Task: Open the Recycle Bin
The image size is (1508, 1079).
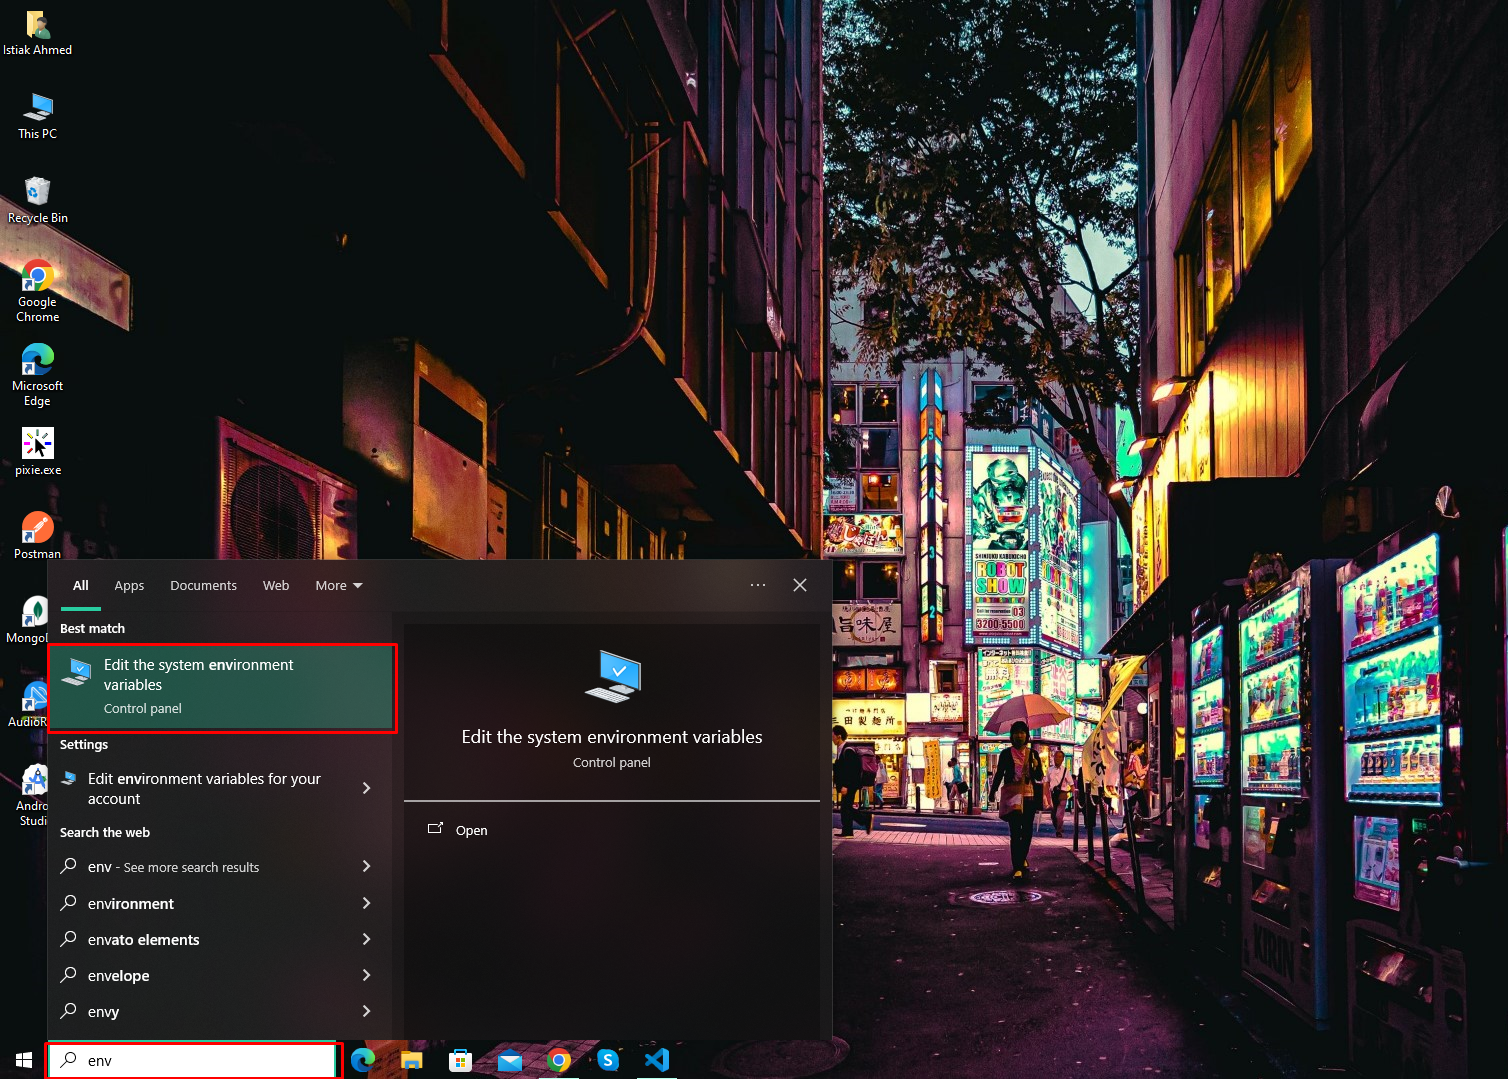Action: tap(37, 195)
